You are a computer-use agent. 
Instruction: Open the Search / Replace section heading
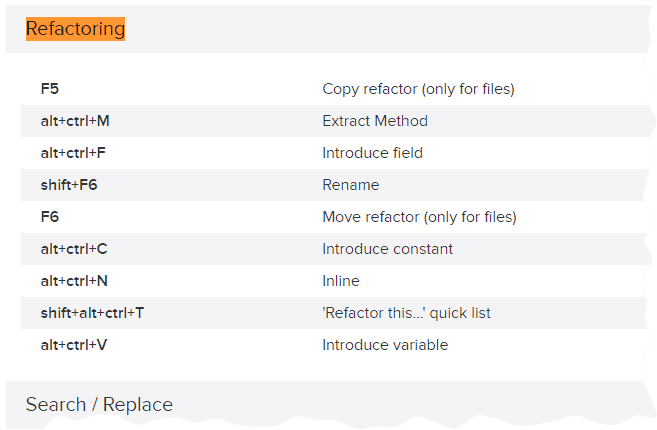99,405
